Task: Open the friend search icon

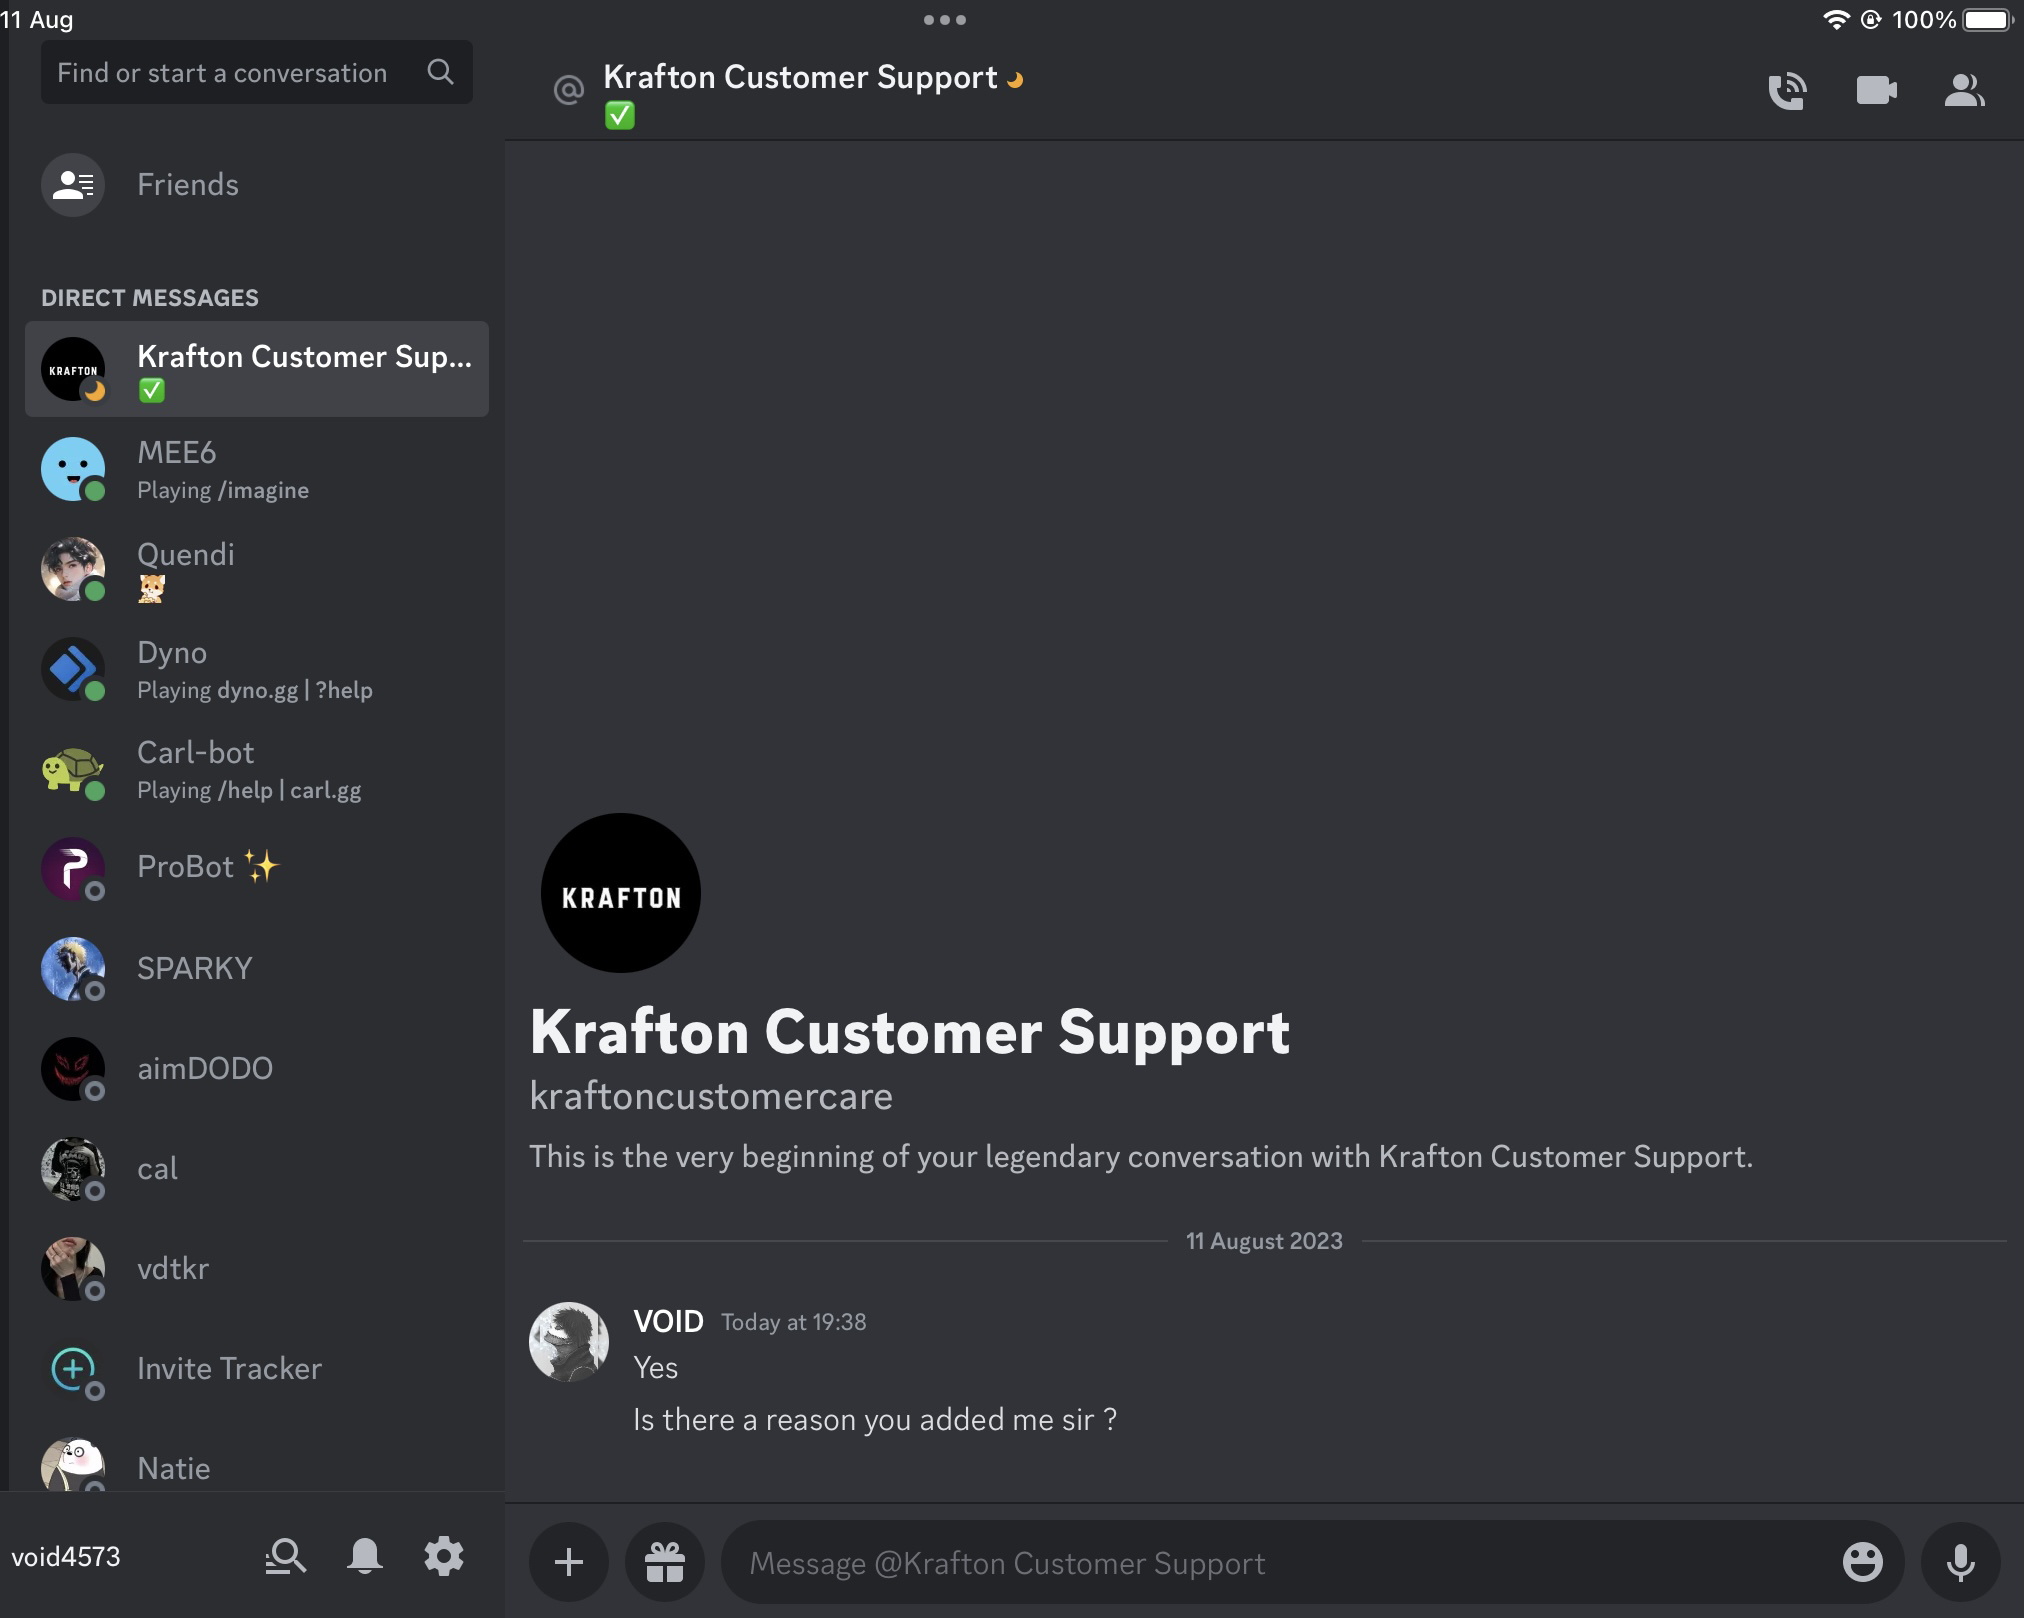Action: pos(285,1556)
